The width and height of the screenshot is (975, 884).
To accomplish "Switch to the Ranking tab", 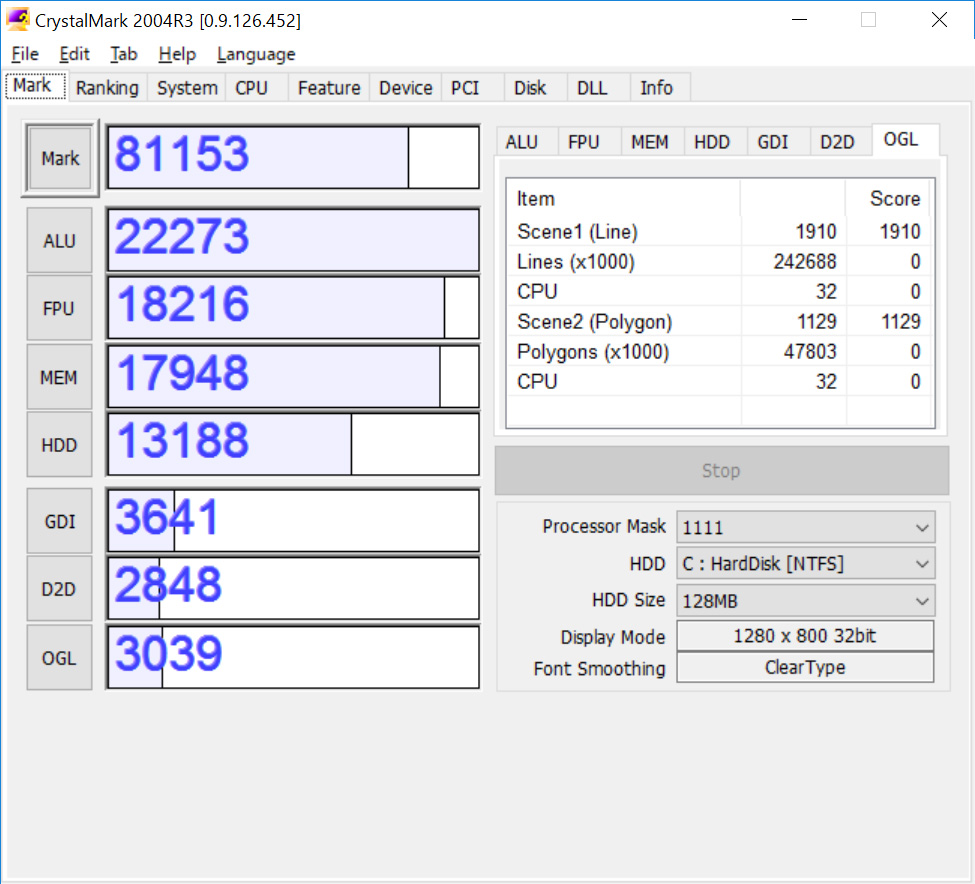I will (x=107, y=88).
